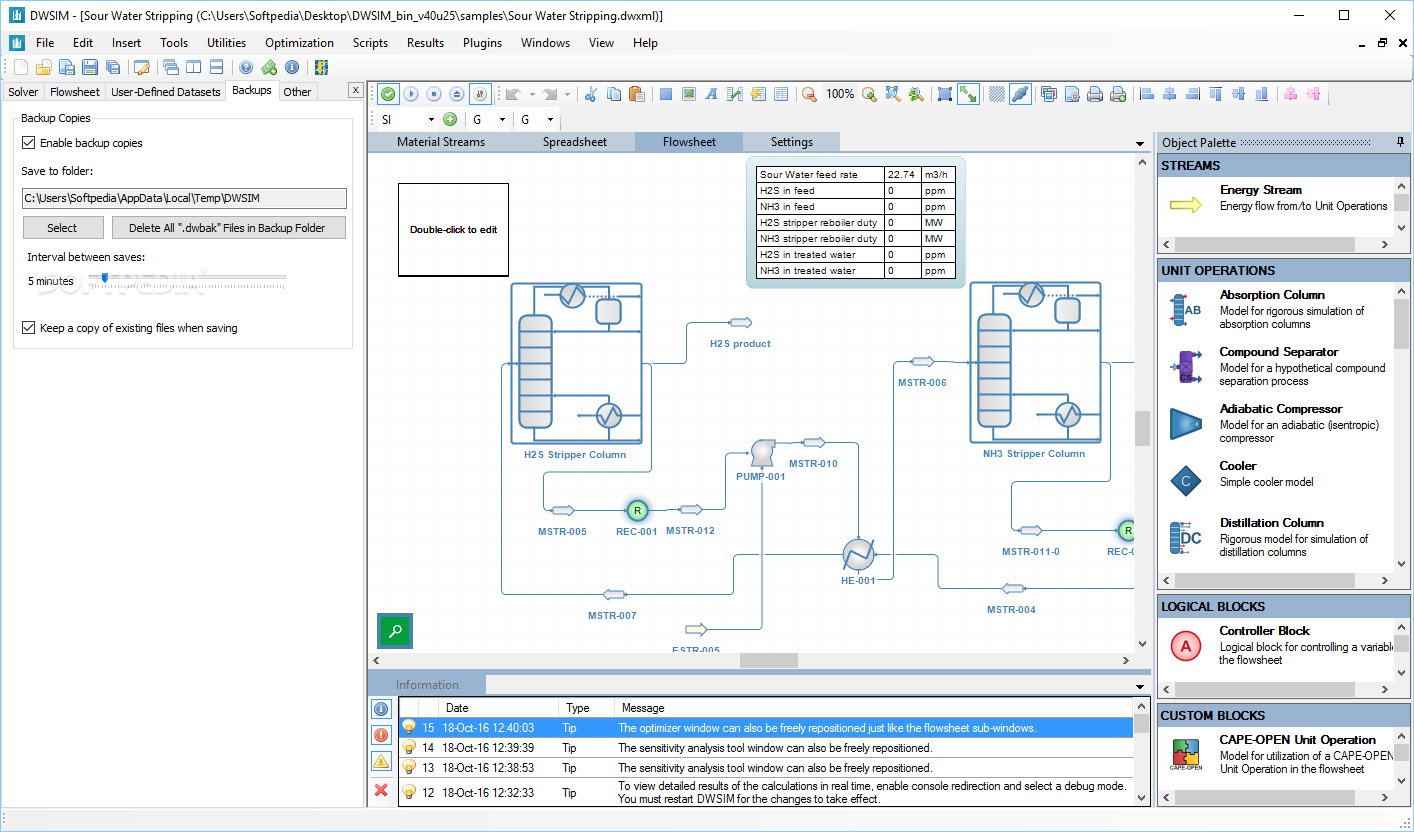The height and width of the screenshot is (832, 1414).
Task: Click the green search magnifier button on flowsheet
Action: coord(395,631)
